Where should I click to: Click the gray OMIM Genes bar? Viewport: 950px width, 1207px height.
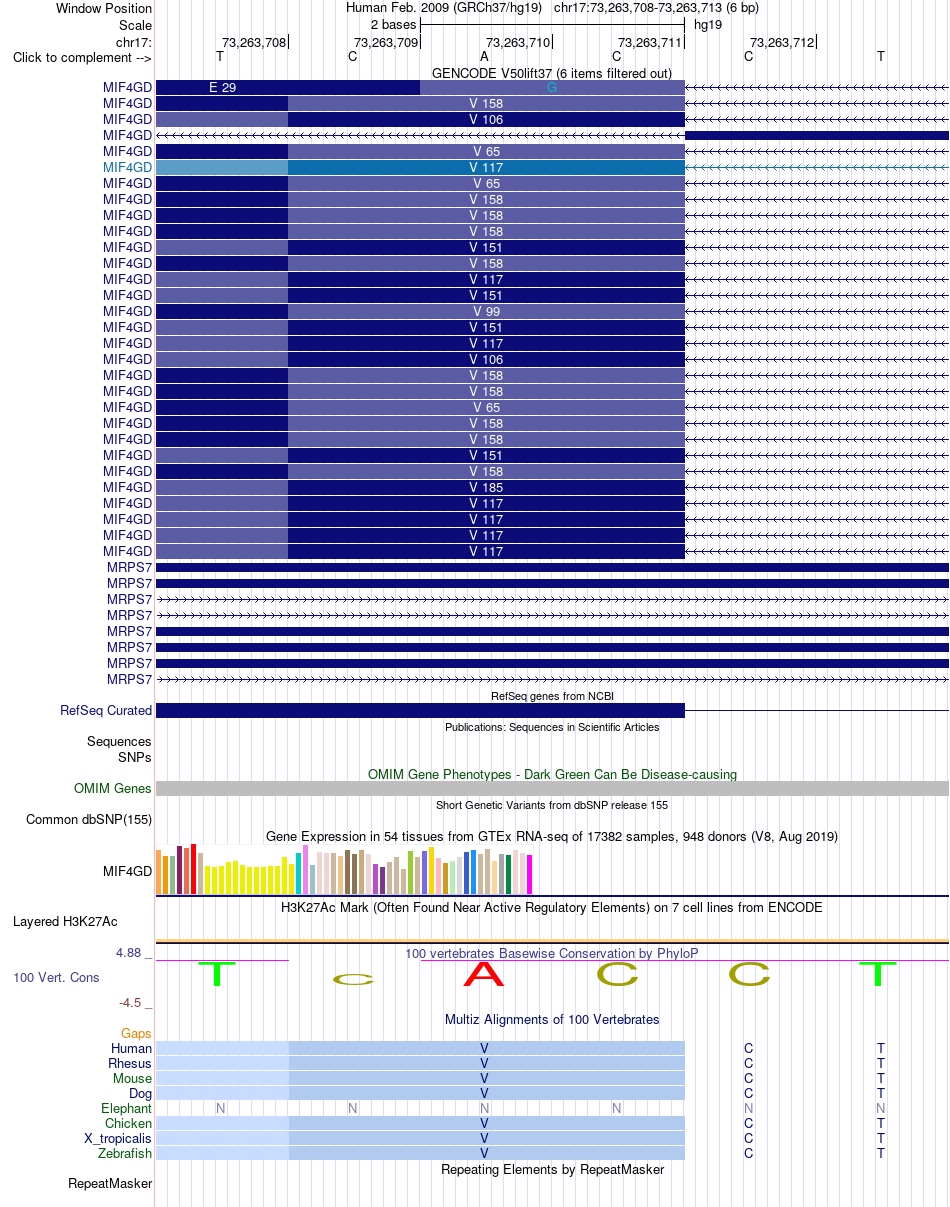(x=552, y=788)
